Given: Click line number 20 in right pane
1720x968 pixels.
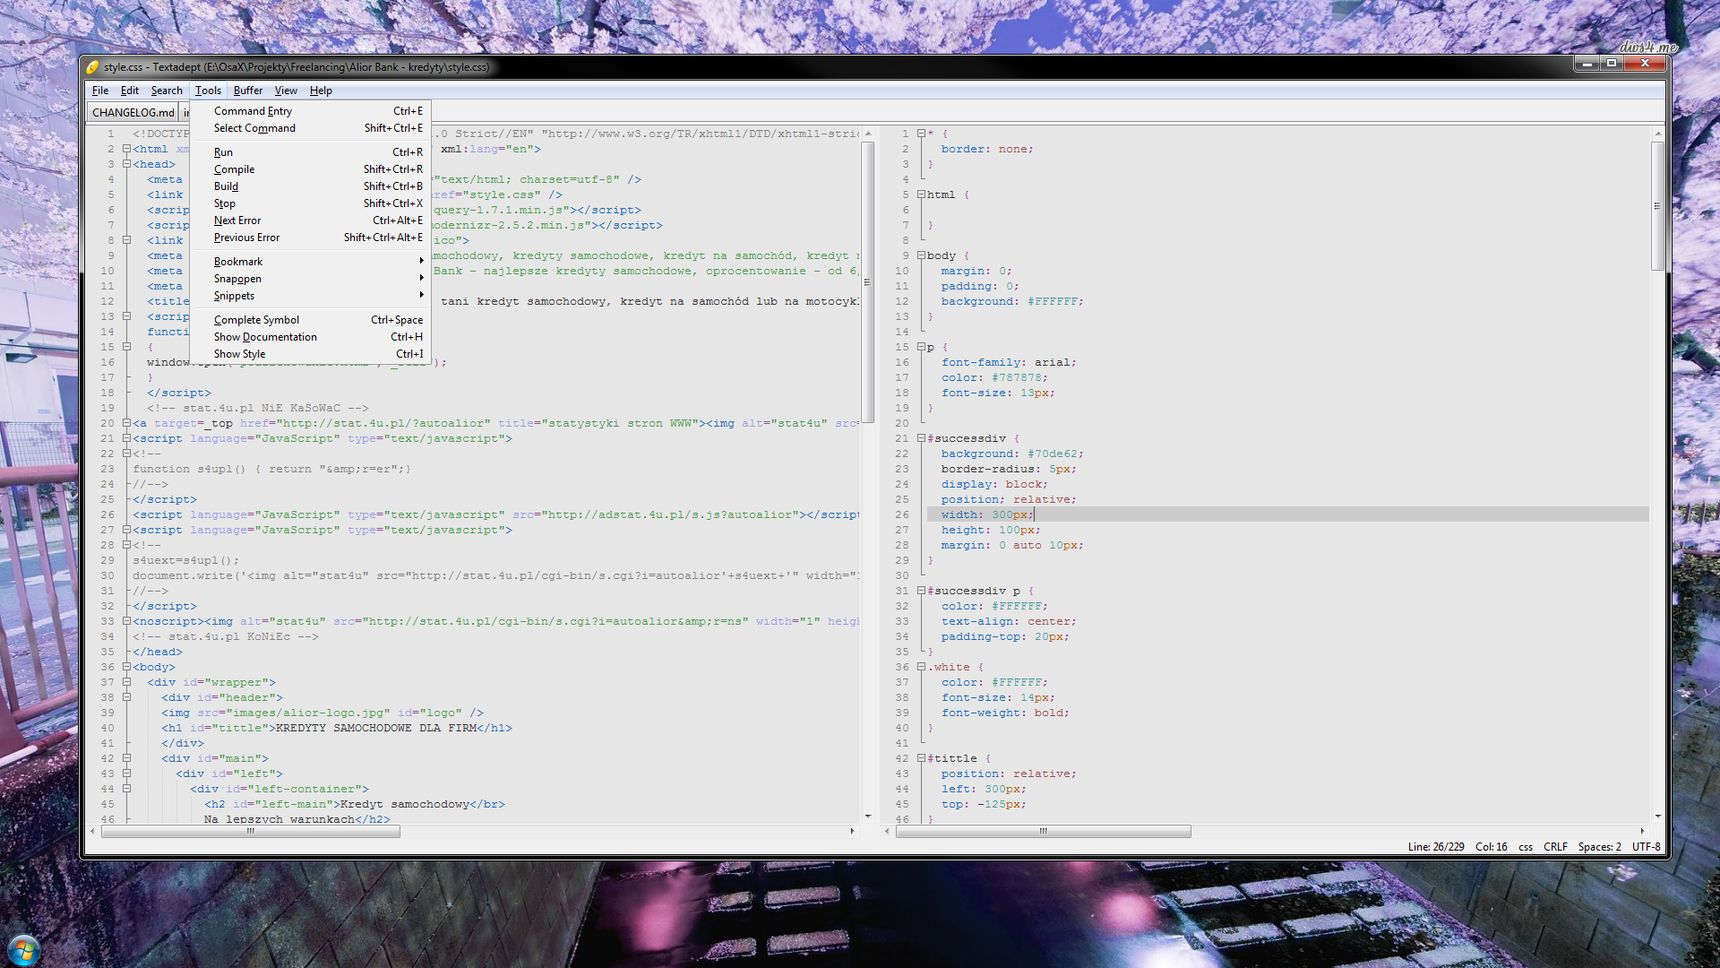Looking at the screenshot, I should [x=902, y=423].
